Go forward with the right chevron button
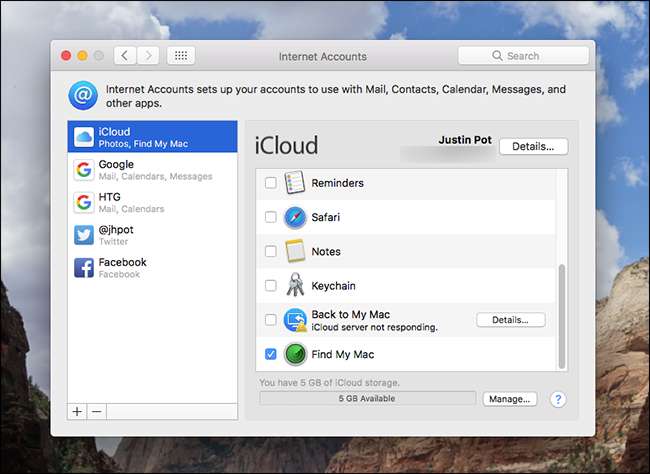Viewport: 650px width, 474px height. click(x=148, y=56)
